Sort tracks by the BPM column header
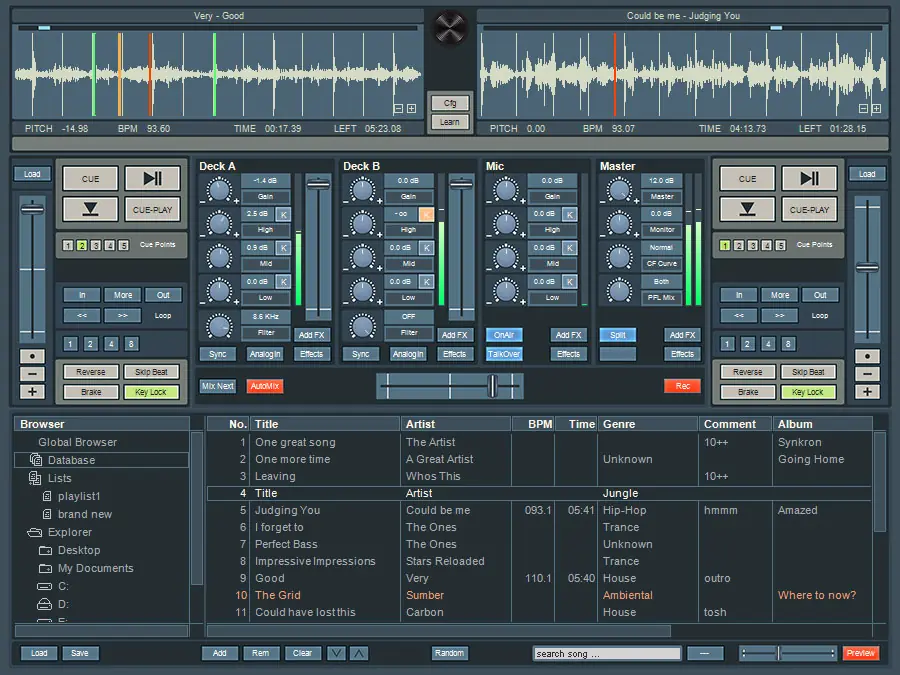The width and height of the screenshot is (900, 675). [532, 424]
